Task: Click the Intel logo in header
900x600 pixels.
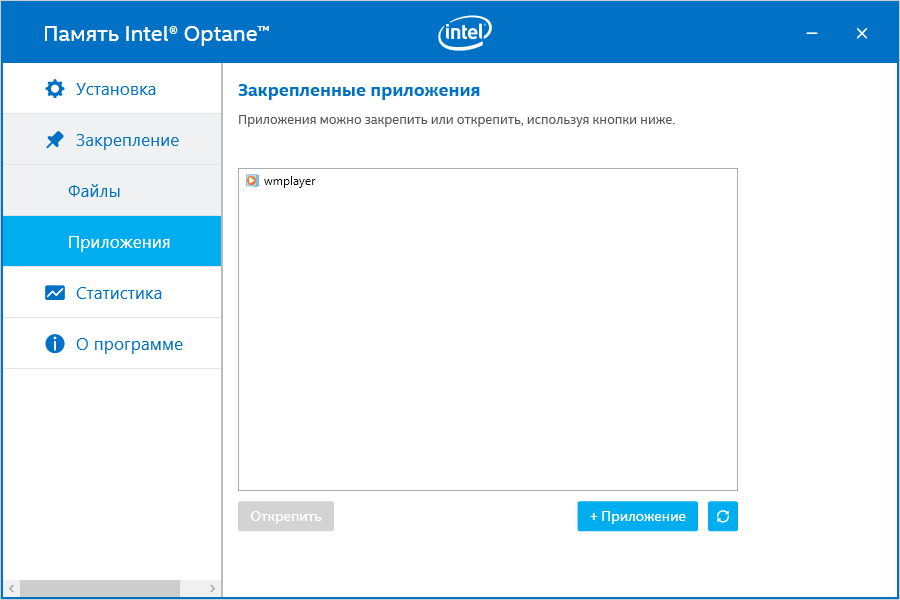Action: pyautogui.click(x=465, y=34)
